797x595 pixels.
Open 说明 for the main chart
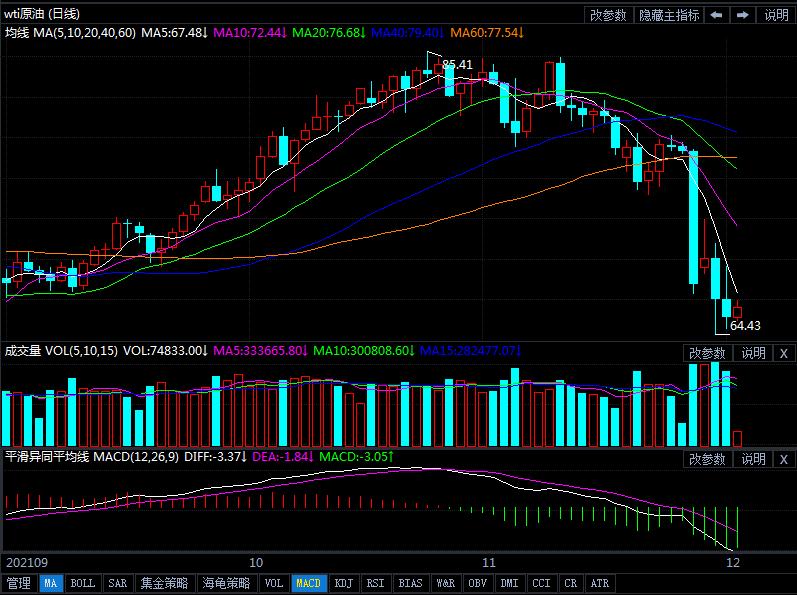pyautogui.click(x=776, y=15)
